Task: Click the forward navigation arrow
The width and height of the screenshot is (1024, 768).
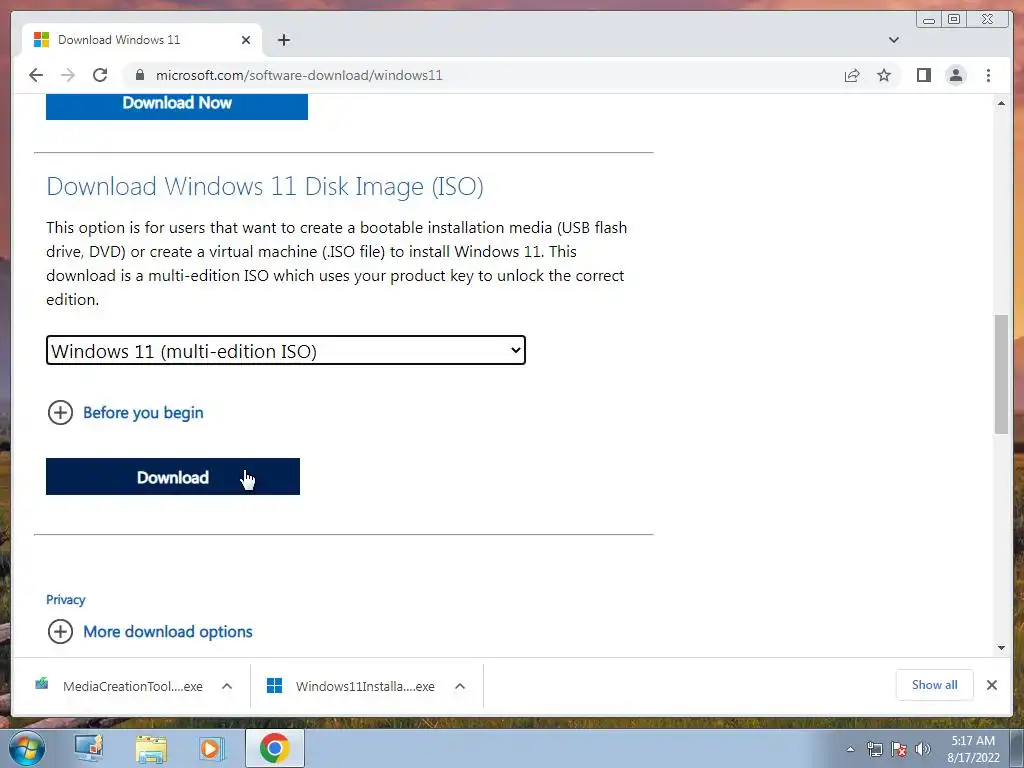Action: [68, 75]
